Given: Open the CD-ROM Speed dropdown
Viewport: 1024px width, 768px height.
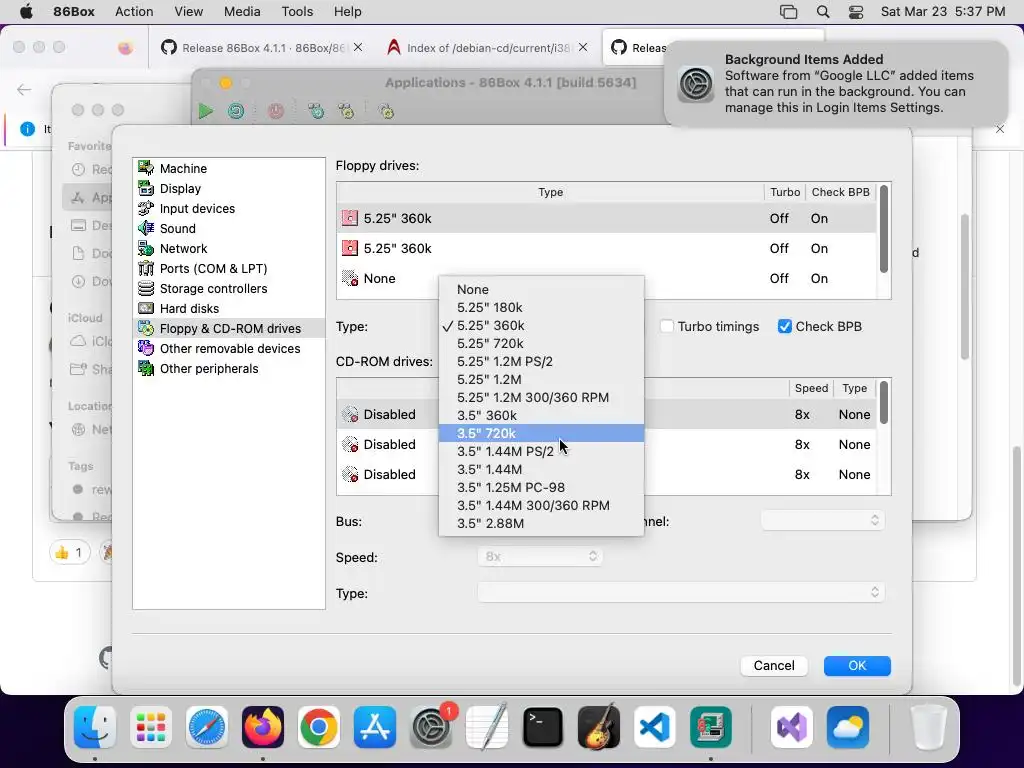Looking at the screenshot, I should [x=540, y=556].
